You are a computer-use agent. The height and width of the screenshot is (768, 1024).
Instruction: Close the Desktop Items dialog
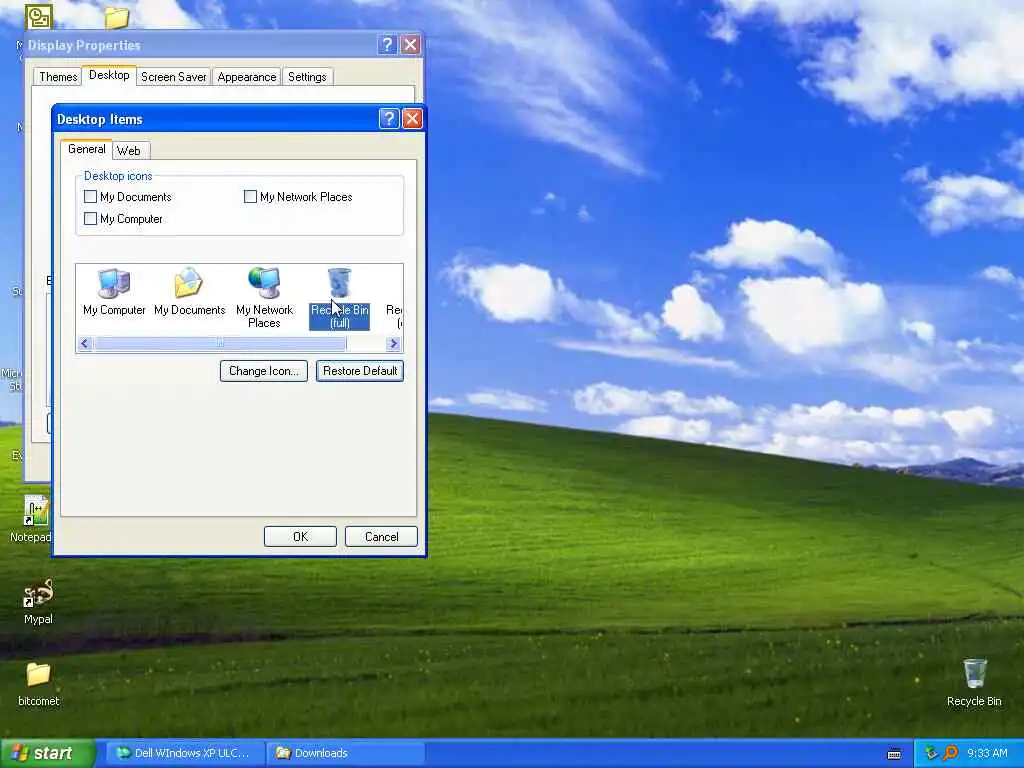(412, 119)
